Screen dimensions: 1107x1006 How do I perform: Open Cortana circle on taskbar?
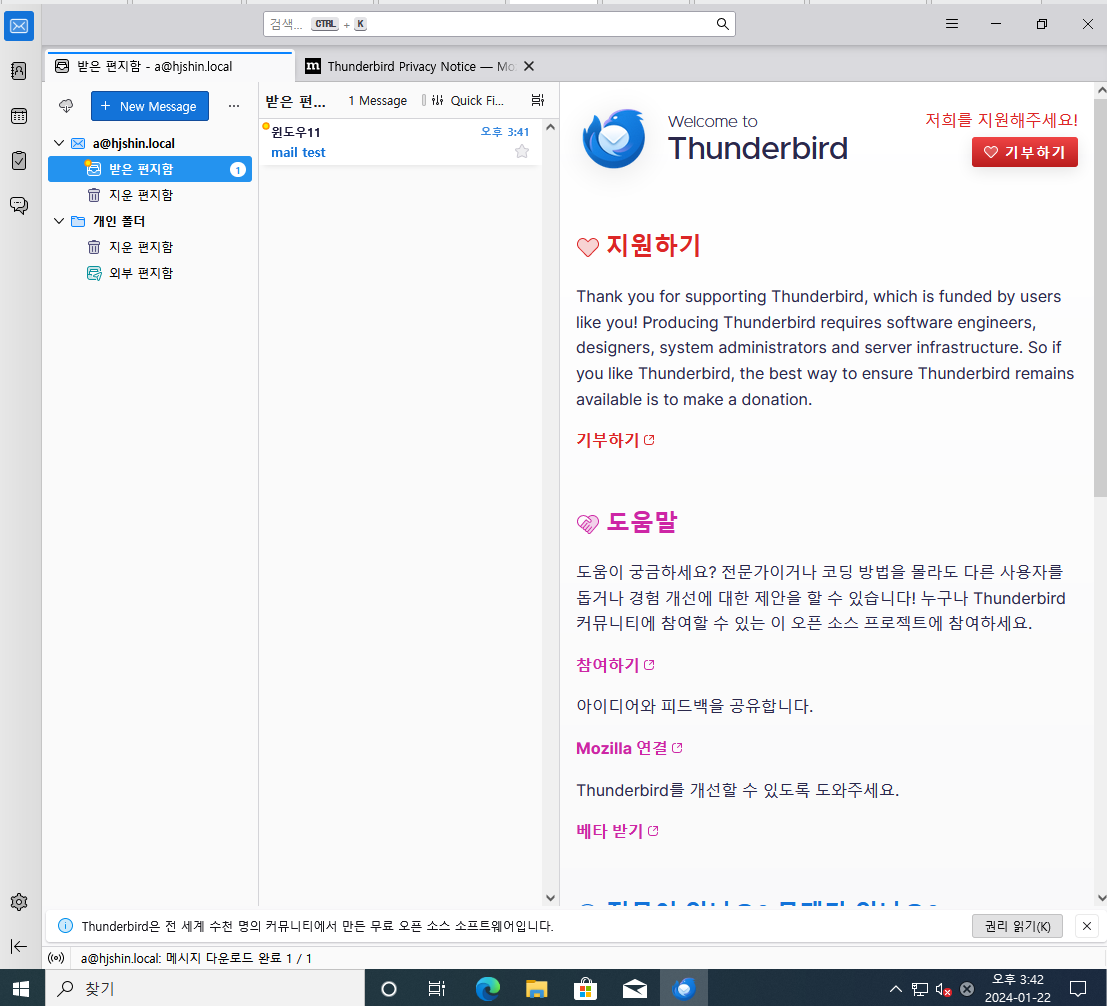pyautogui.click(x=388, y=988)
